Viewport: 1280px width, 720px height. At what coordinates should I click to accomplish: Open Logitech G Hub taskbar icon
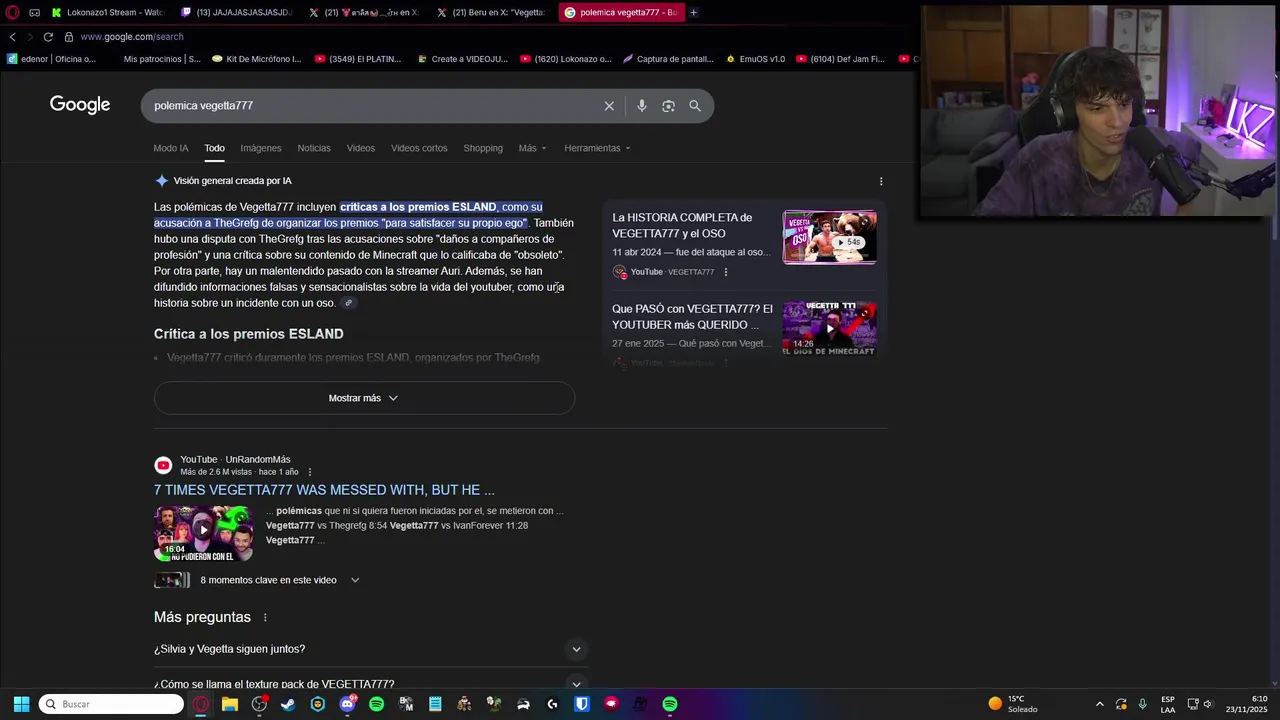[552, 704]
